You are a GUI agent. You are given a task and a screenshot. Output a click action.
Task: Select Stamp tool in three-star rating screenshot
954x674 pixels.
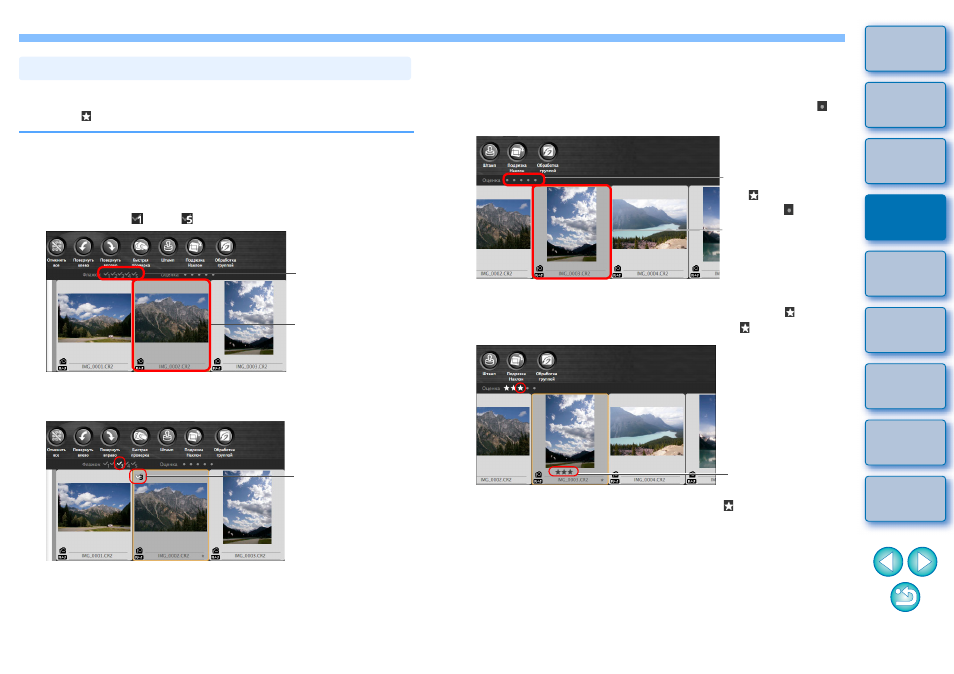(x=489, y=360)
